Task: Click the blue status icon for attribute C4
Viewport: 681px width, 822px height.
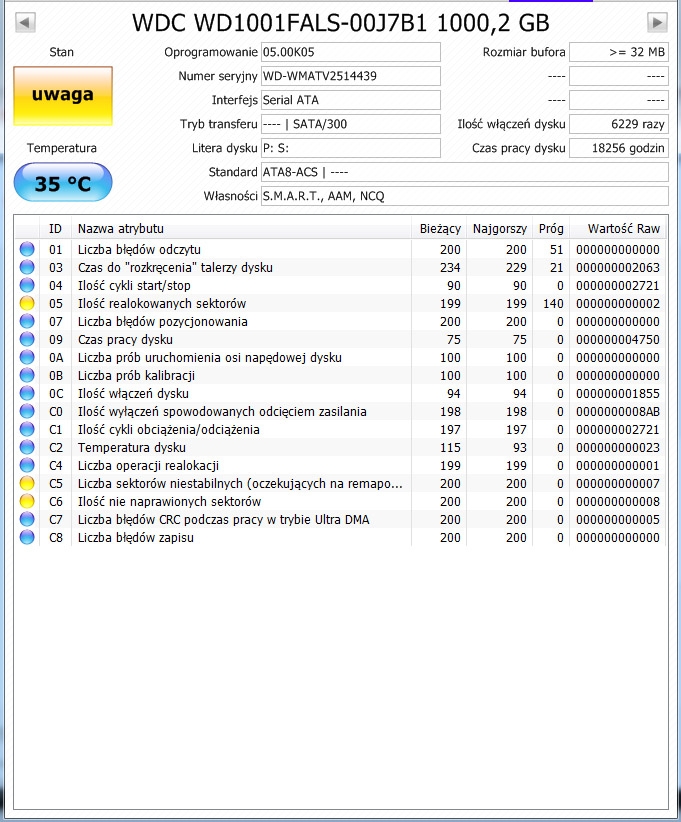Action: coord(27,465)
